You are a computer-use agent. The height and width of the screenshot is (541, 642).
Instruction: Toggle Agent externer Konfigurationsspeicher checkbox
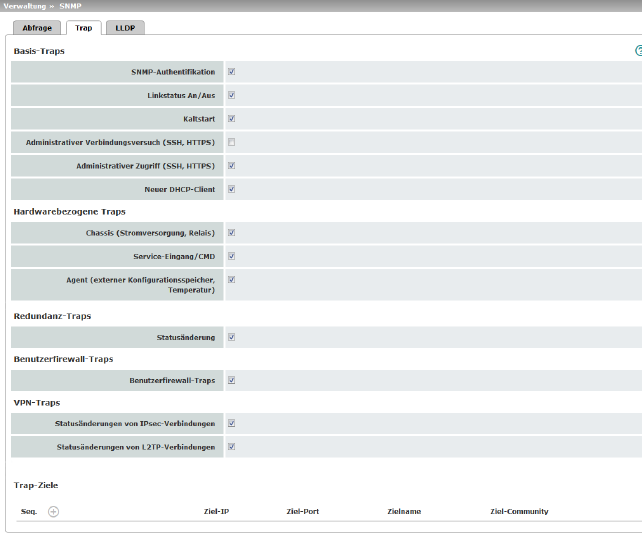[231, 280]
